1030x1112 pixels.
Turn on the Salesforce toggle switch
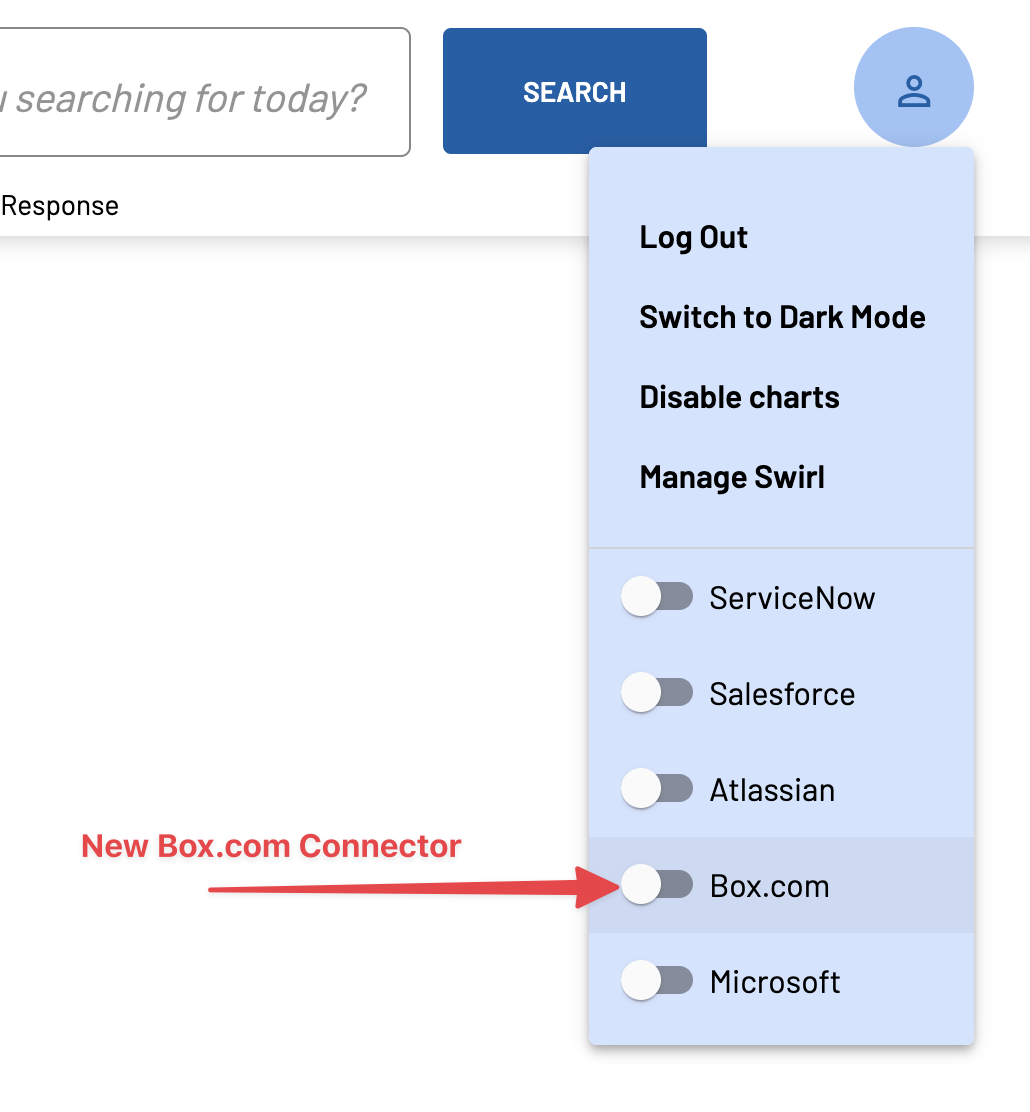coord(657,692)
